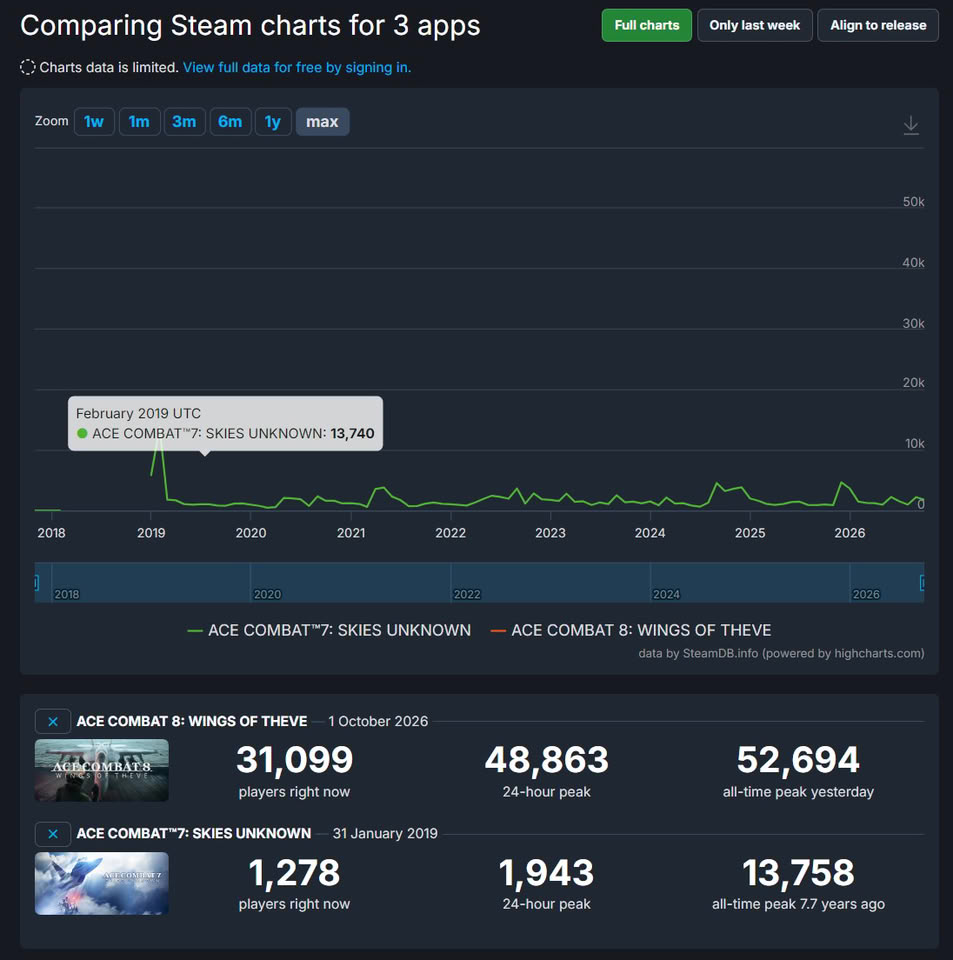The image size is (953, 960).
Task: Remove ACE COMBAT 7 from comparison
Action: (53, 834)
